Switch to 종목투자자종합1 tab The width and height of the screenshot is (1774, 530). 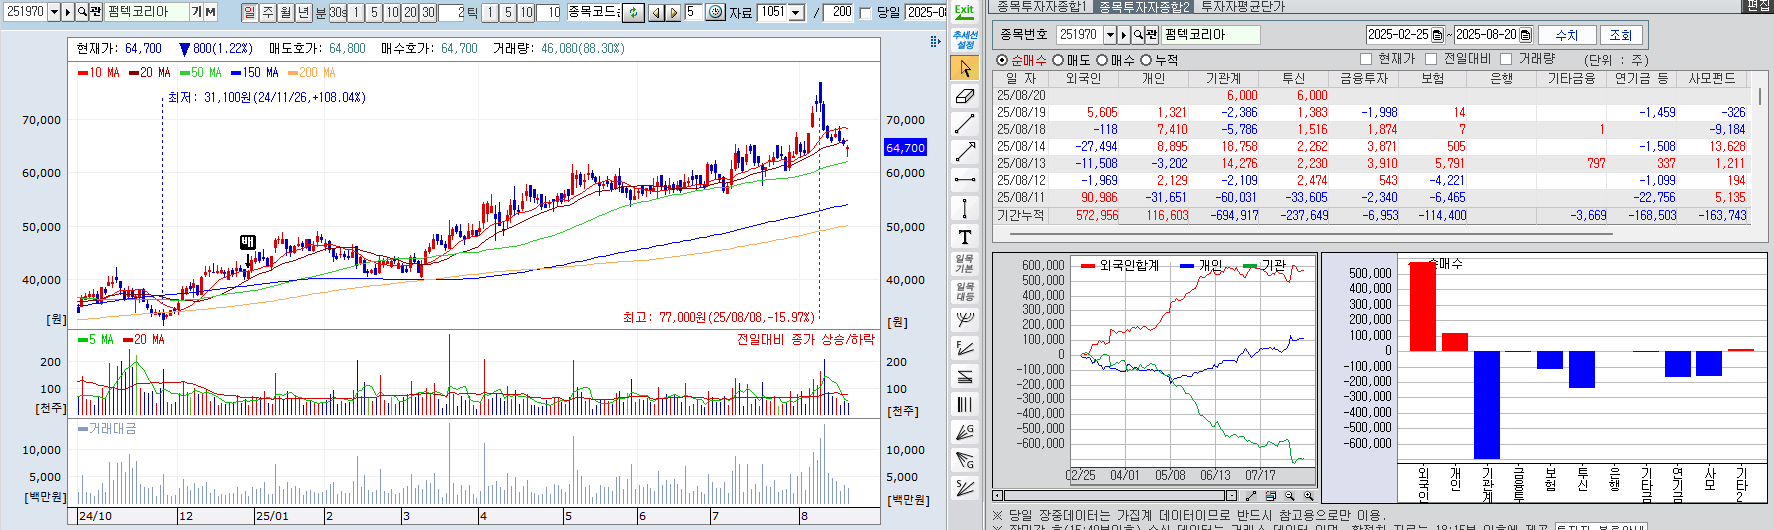coord(1042,7)
